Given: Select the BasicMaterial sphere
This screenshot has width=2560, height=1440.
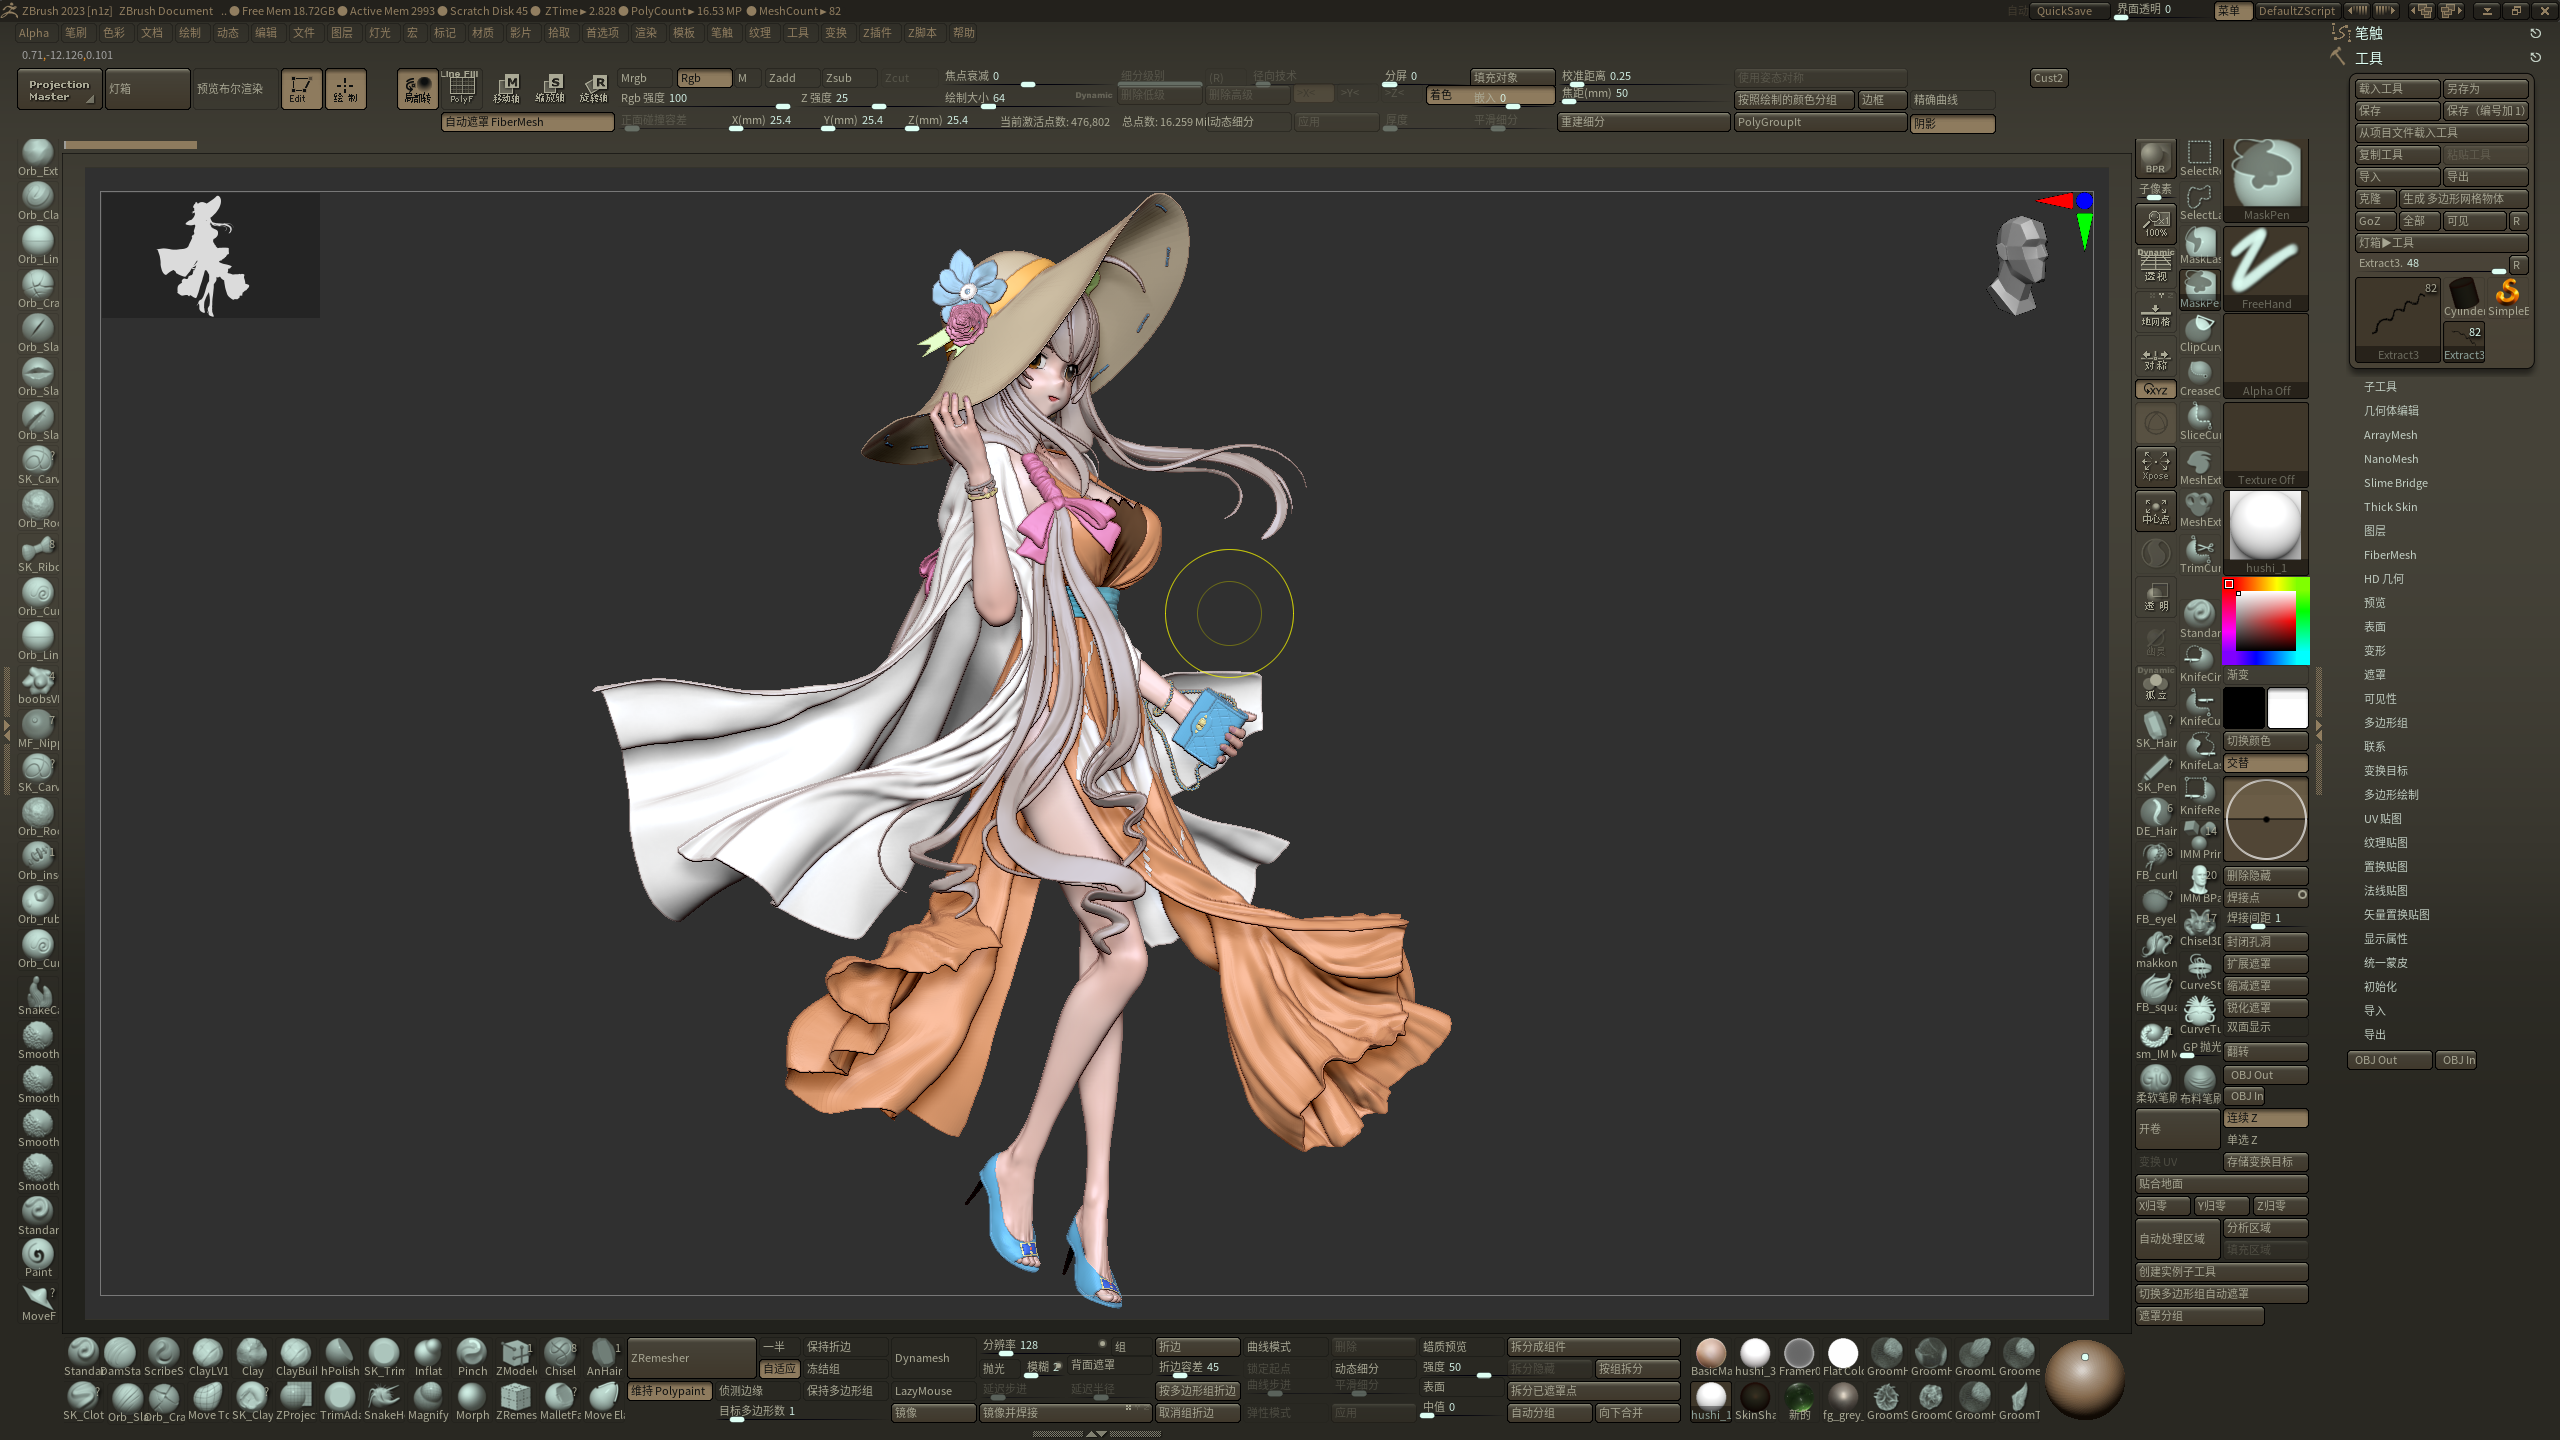Looking at the screenshot, I should tap(1710, 1354).
